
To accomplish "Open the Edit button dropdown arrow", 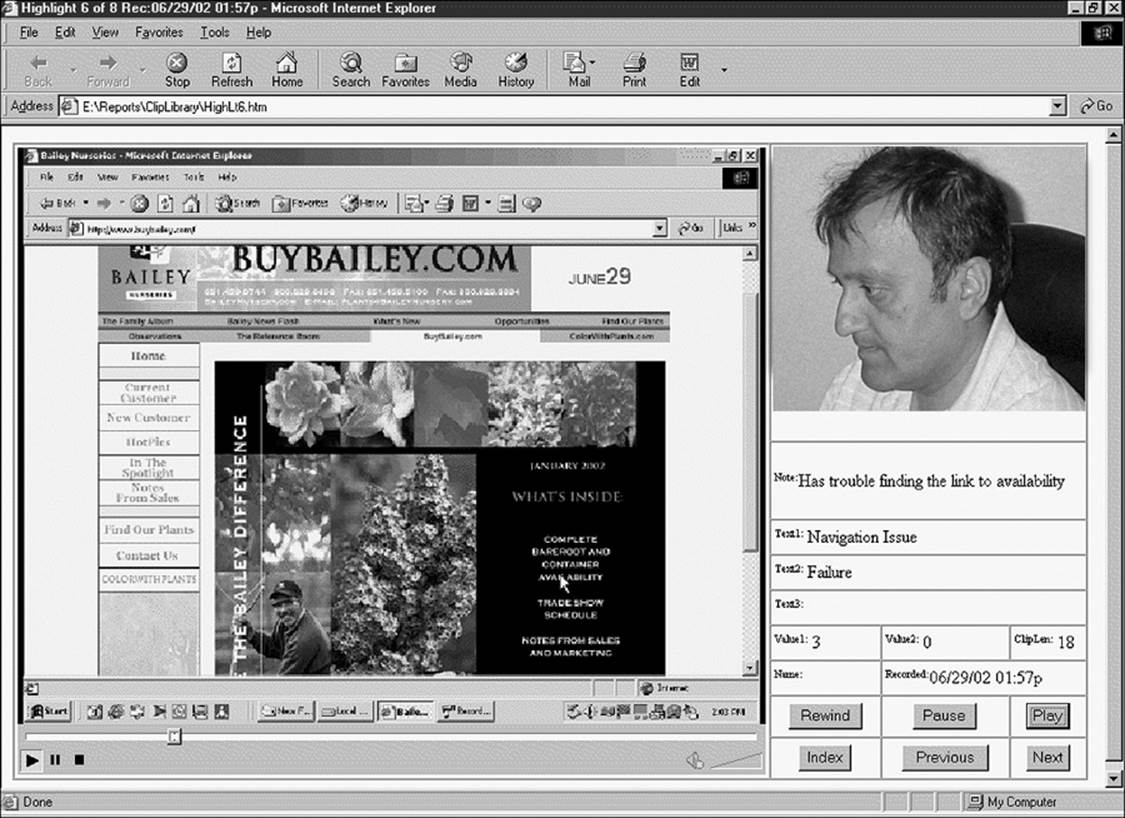I will 724,70.
